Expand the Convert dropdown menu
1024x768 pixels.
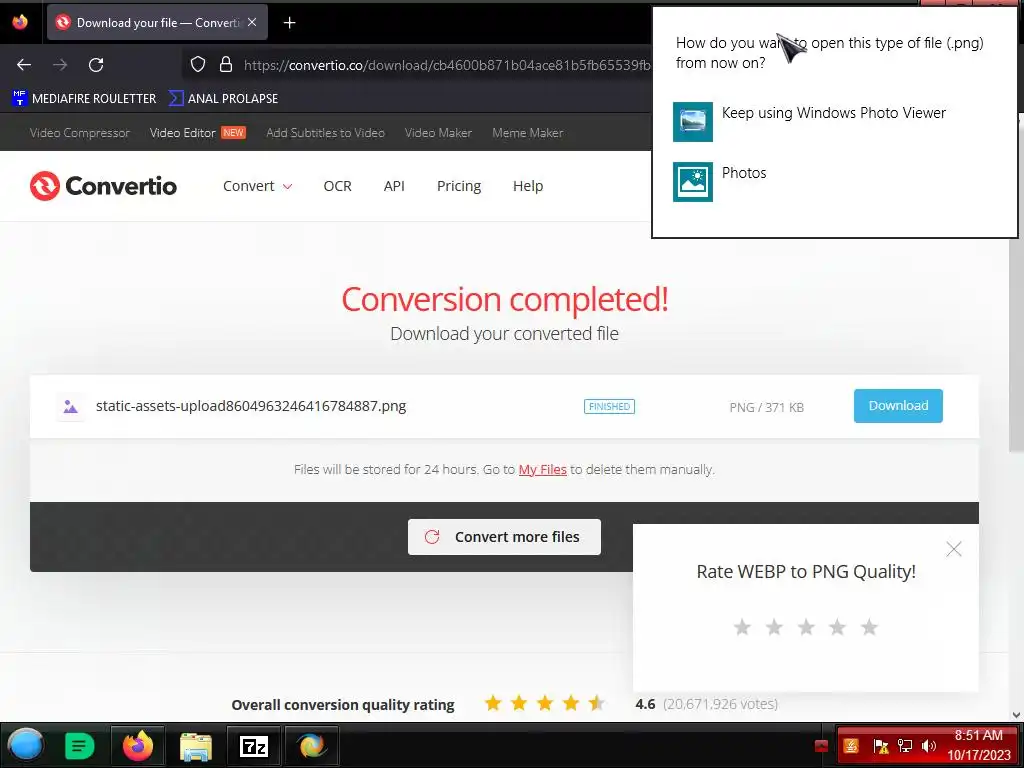pyautogui.click(x=257, y=186)
